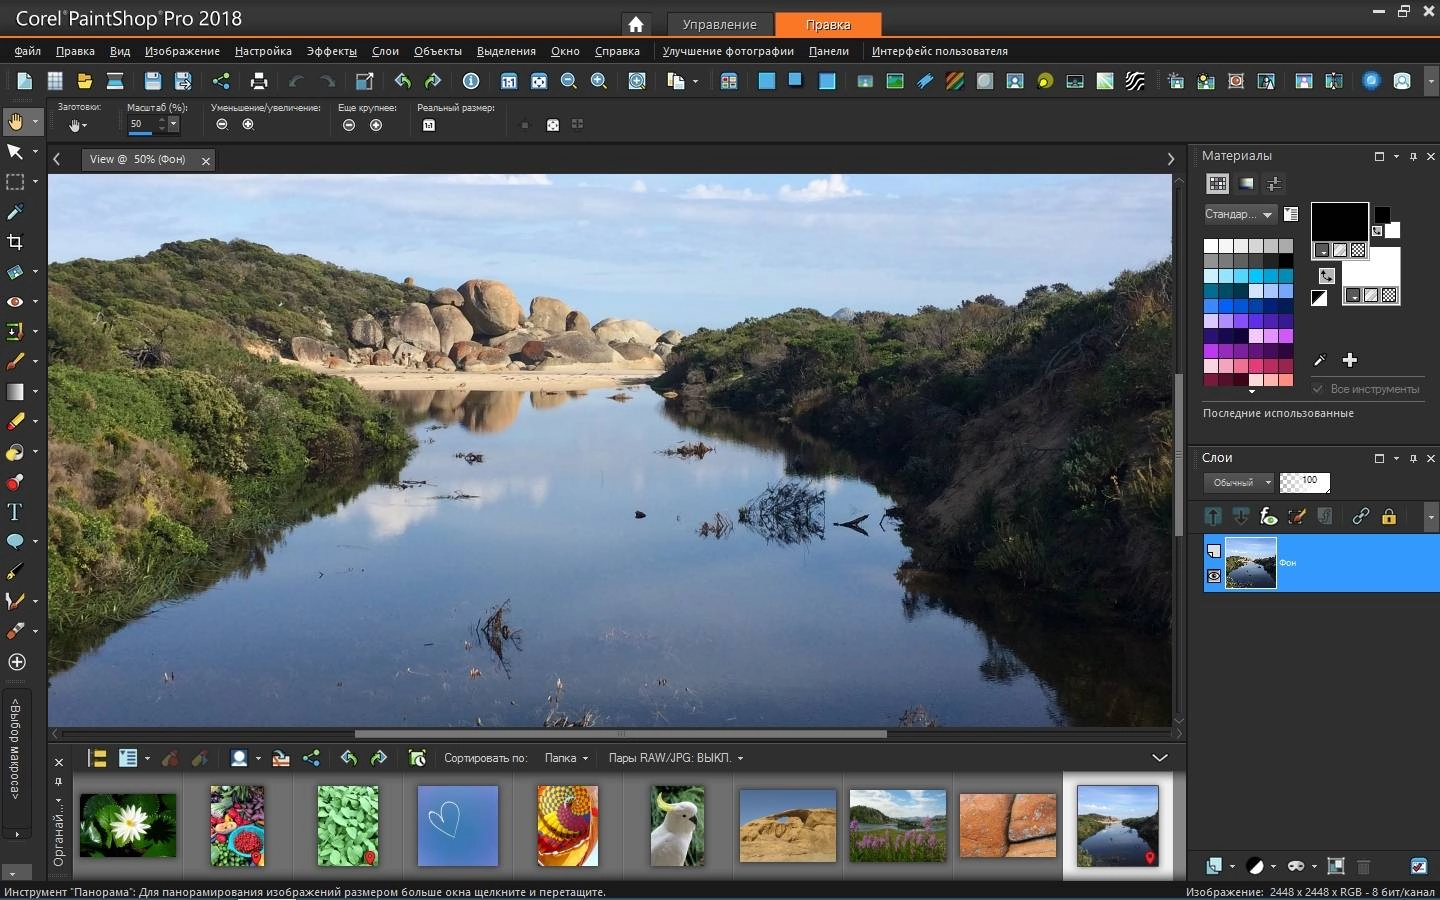
Task: Open the Стандар... palette dropdown
Action: click(1239, 214)
